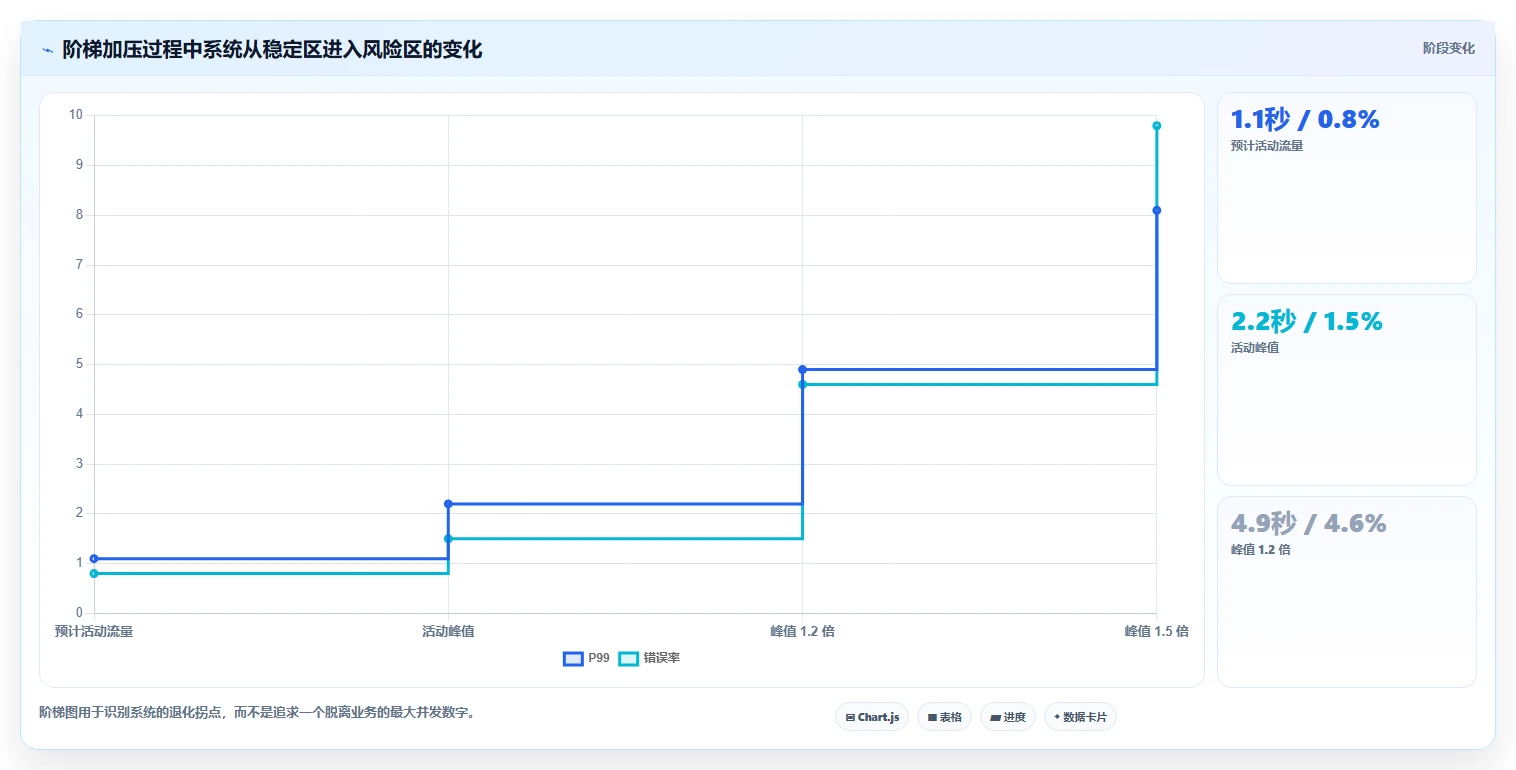The height and width of the screenshot is (770, 1516).
Task: Click the 阶段变化 label in the header
Action: click(1448, 48)
